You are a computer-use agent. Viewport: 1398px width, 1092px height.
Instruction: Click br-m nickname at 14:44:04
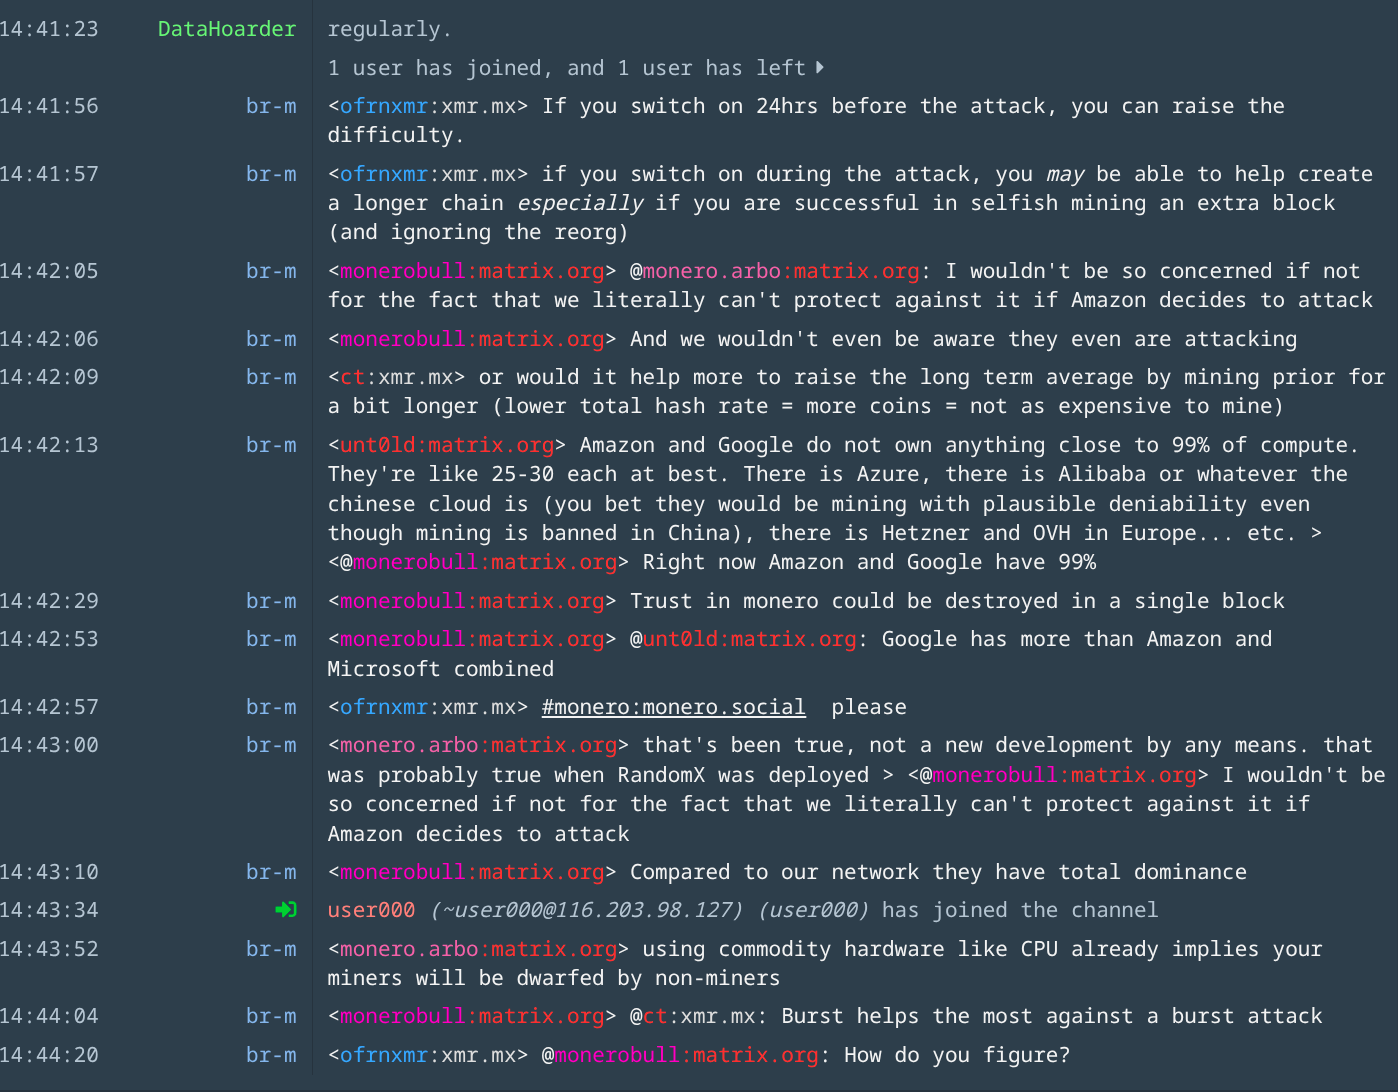tap(271, 1016)
